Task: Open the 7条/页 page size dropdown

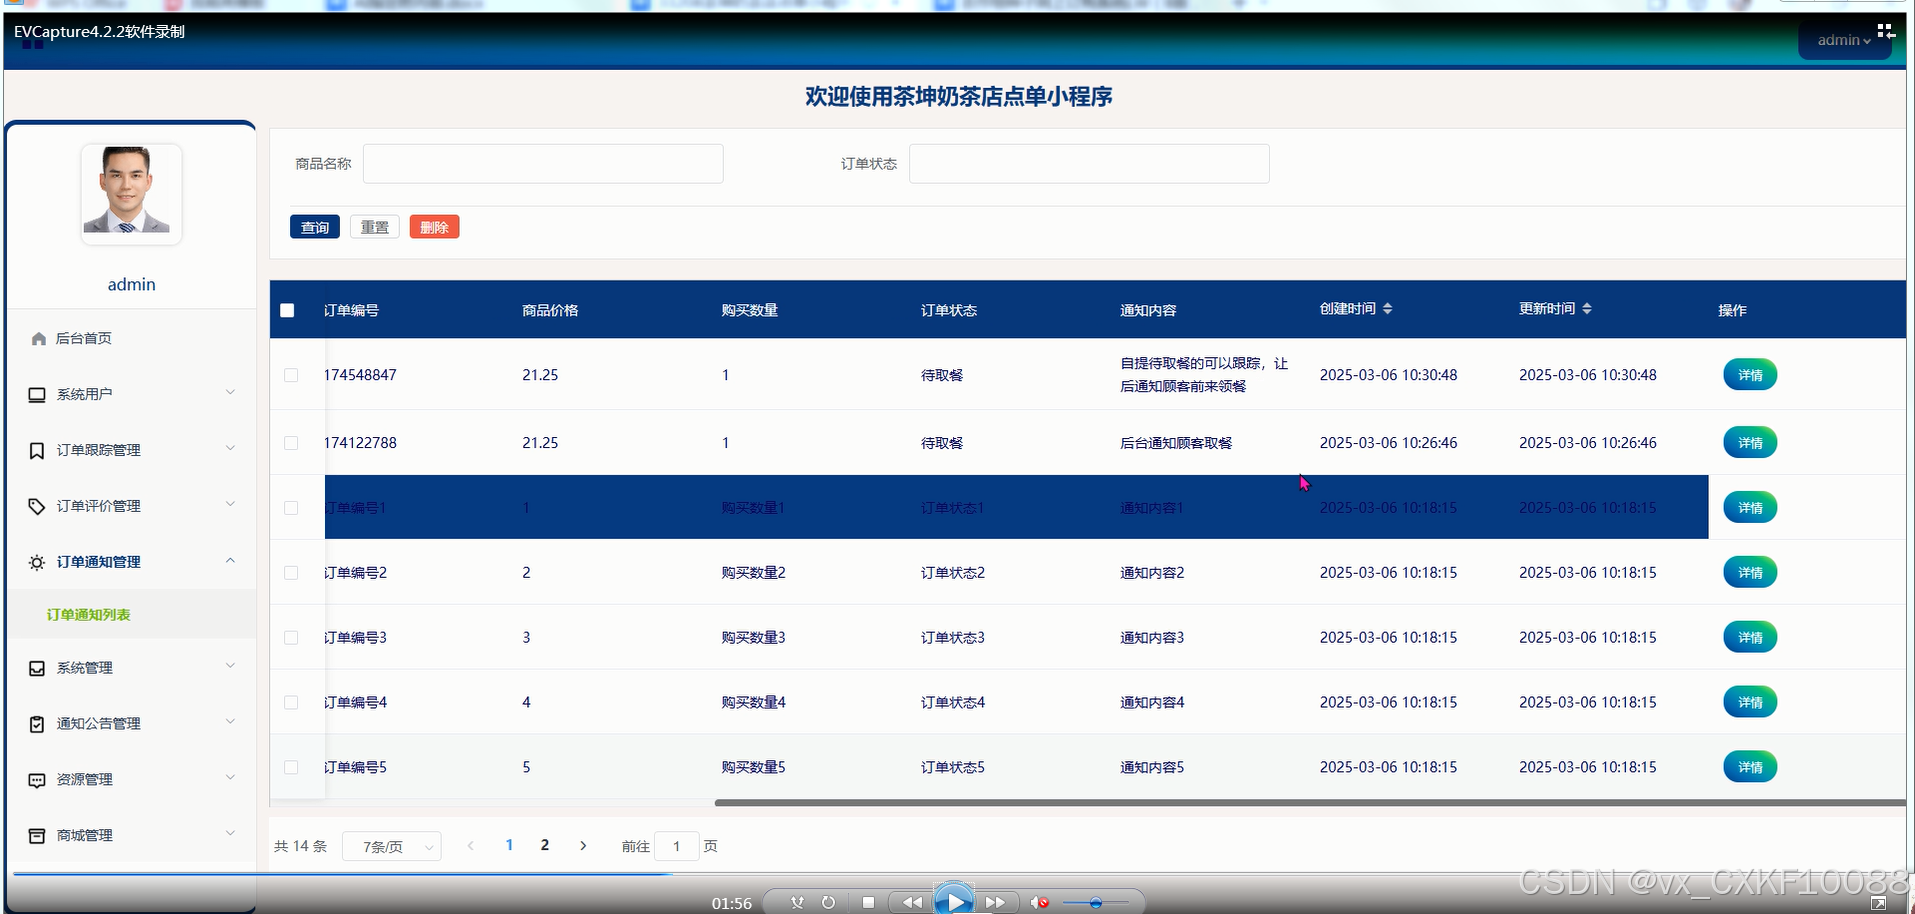Action: [x=392, y=847]
